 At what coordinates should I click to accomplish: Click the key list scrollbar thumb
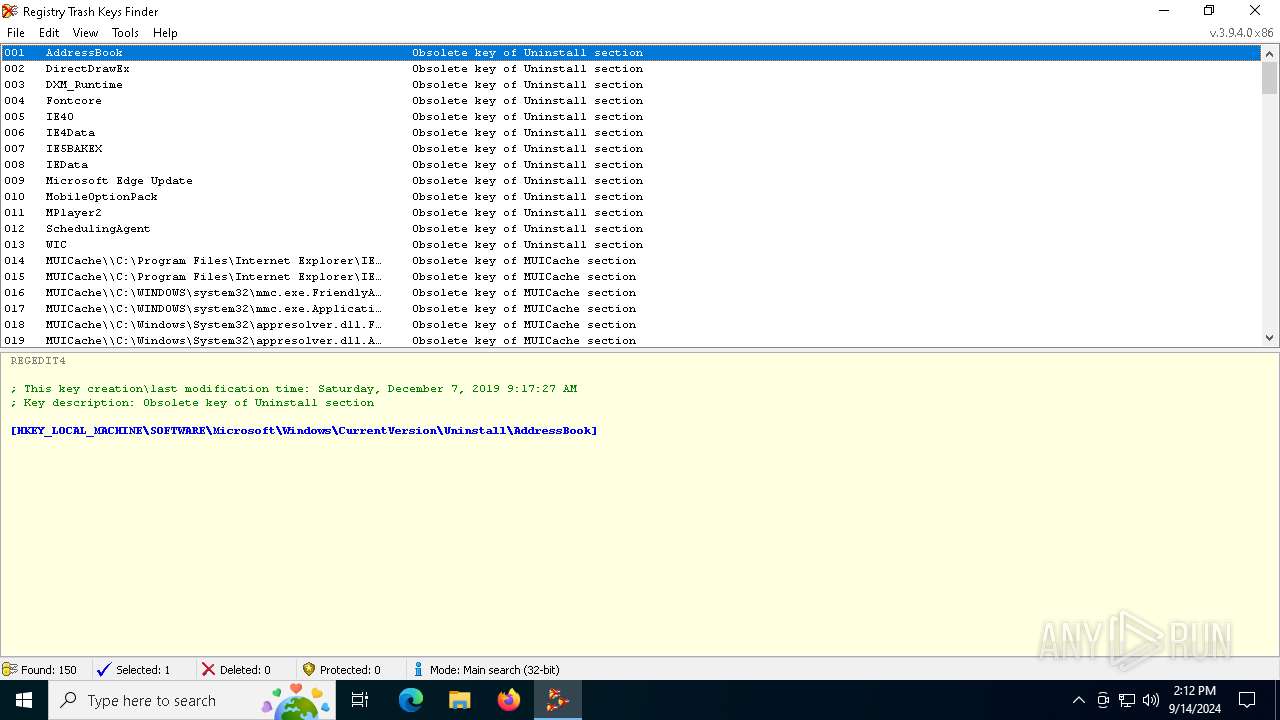[1270, 78]
